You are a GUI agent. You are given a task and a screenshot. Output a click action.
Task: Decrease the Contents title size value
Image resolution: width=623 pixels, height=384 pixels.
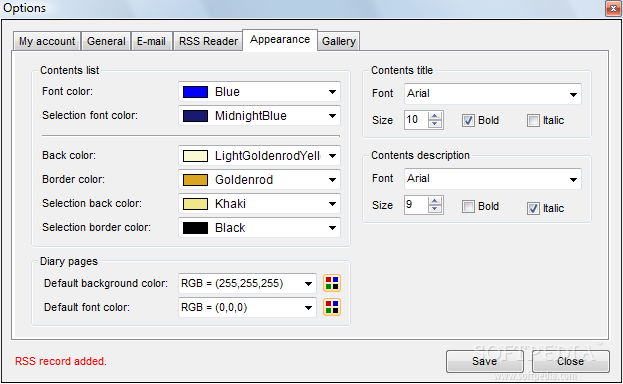(435, 124)
